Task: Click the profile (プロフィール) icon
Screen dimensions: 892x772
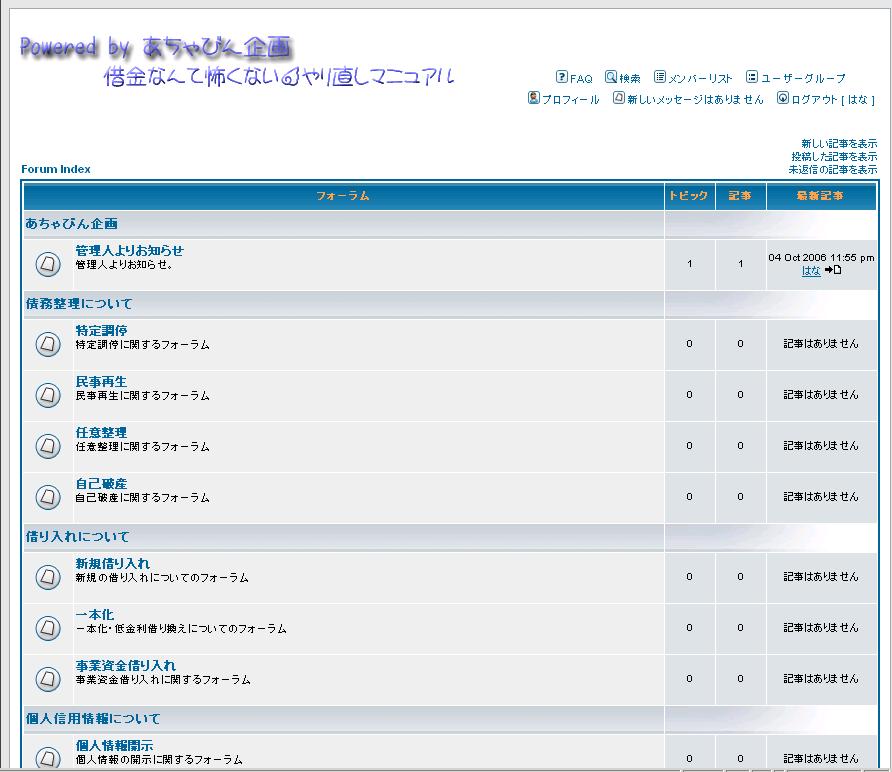Action: click(x=534, y=98)
